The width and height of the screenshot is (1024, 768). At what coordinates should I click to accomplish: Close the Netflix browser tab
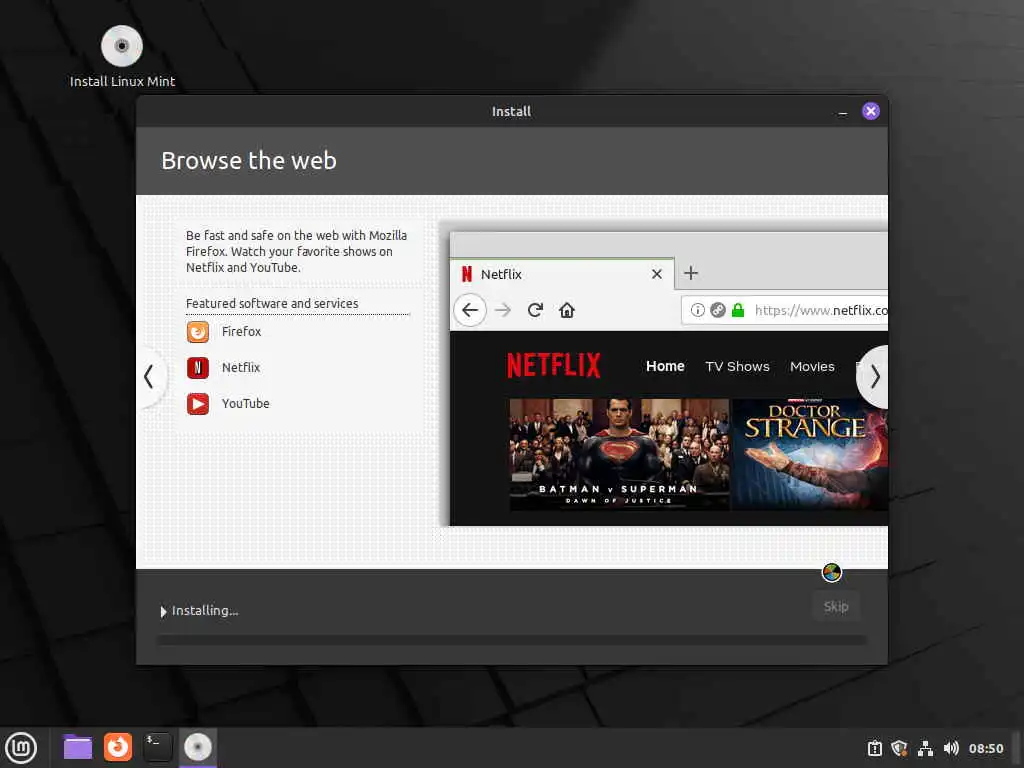click(x=657, y=274)
